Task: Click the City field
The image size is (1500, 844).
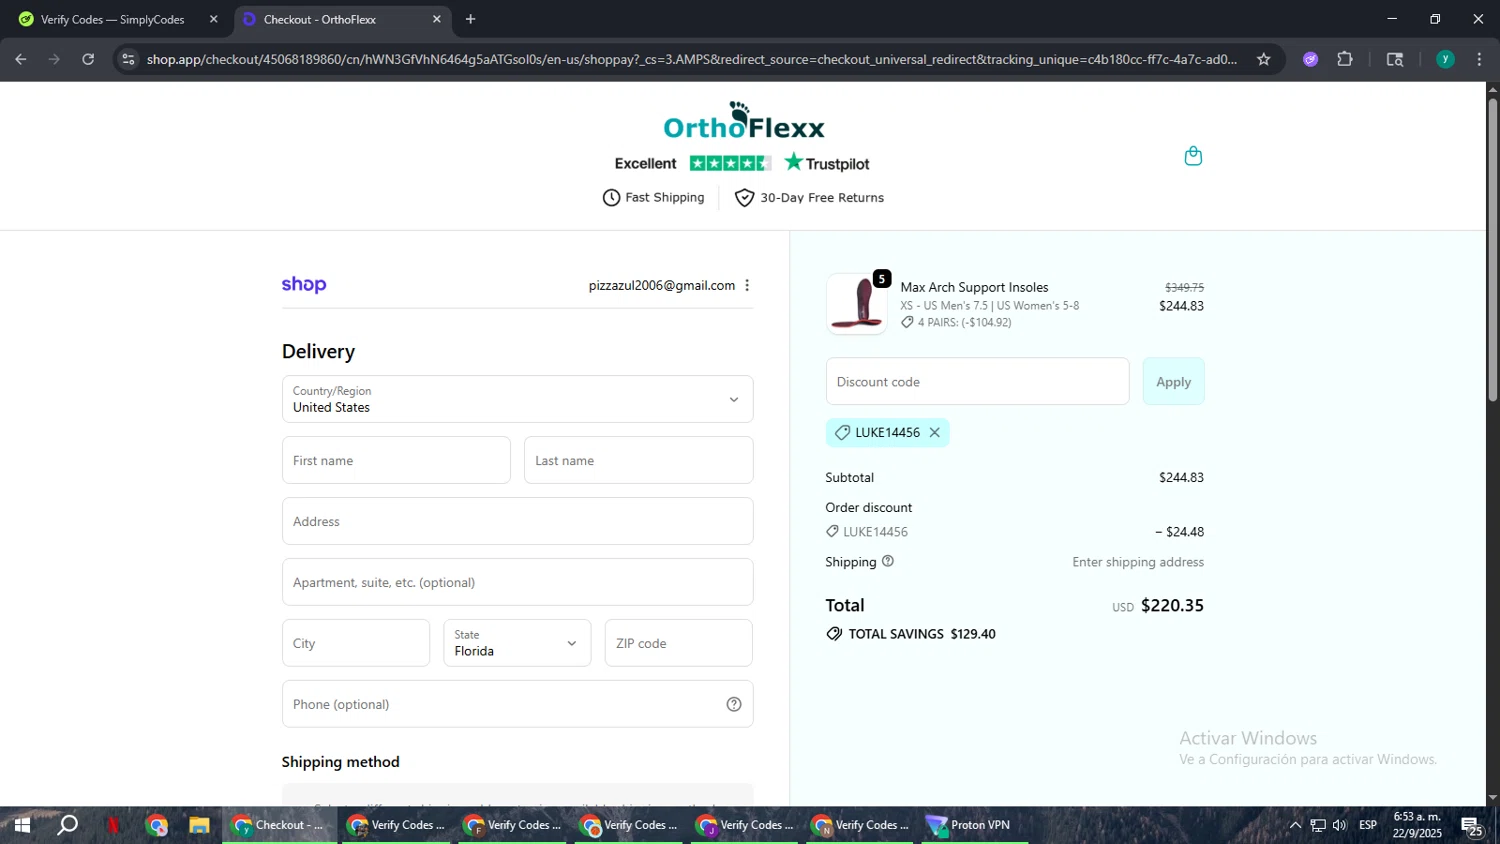Action: tap(356, 643)
